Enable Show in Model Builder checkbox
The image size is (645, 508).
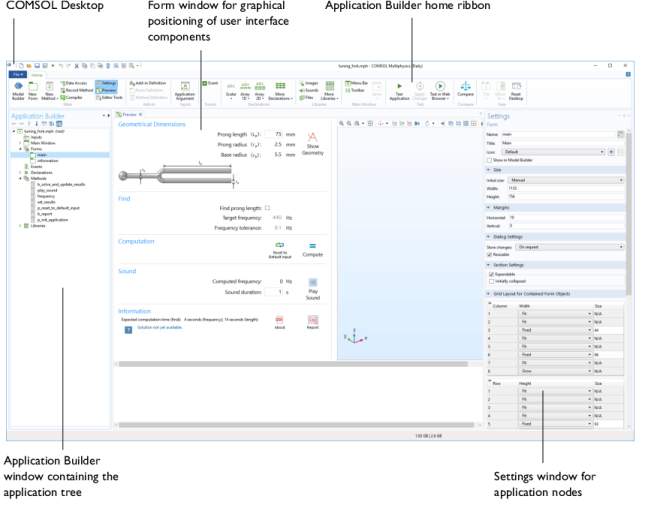[489, 160]
